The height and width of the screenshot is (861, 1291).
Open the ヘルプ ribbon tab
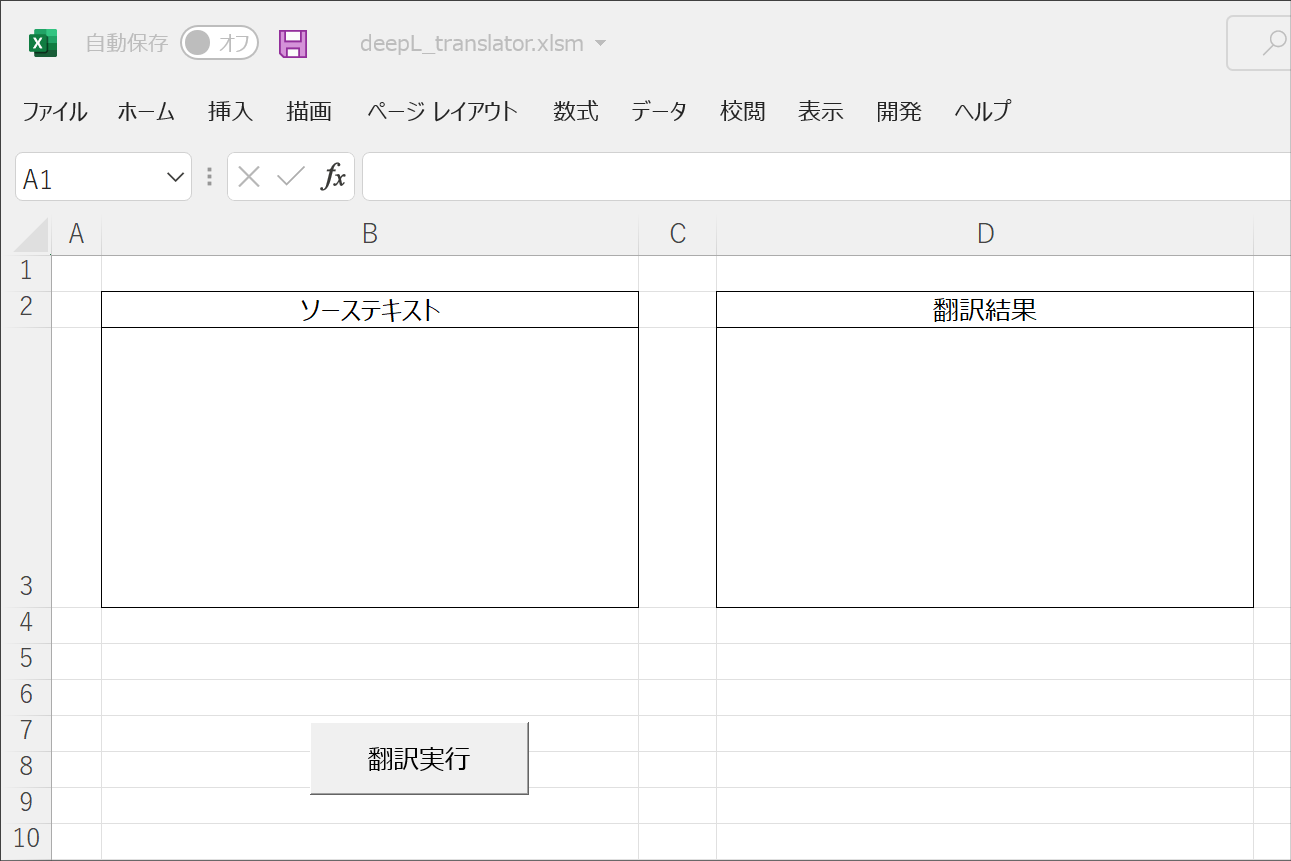(x=981, y=112)
